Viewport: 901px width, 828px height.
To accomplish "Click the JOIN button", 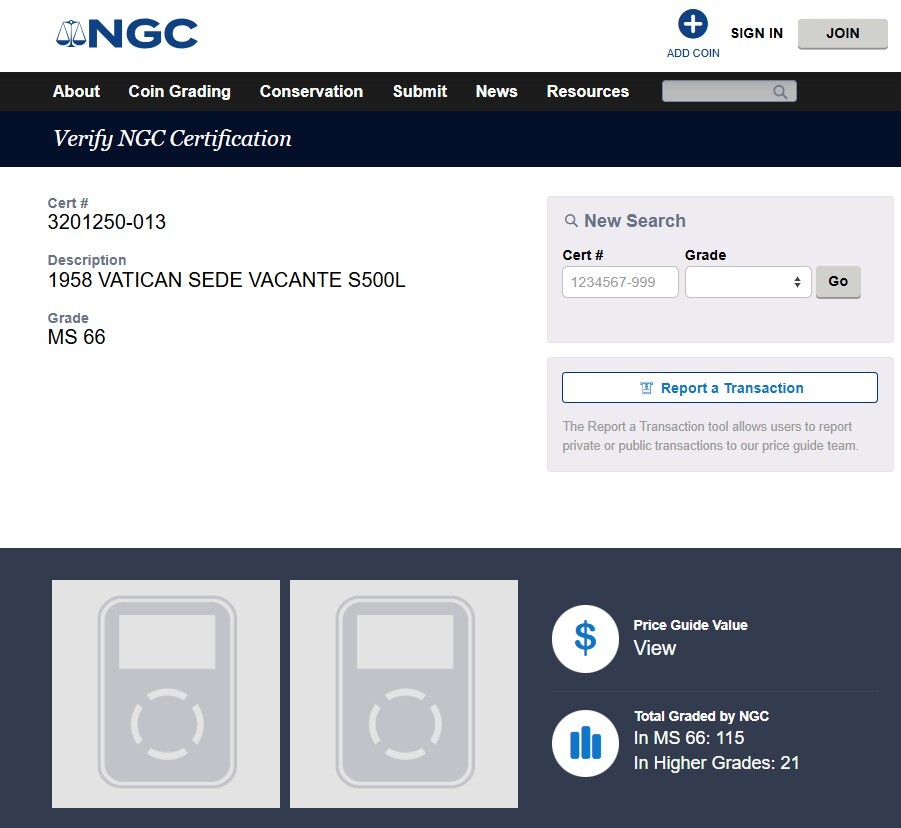I will click(842, 34).
